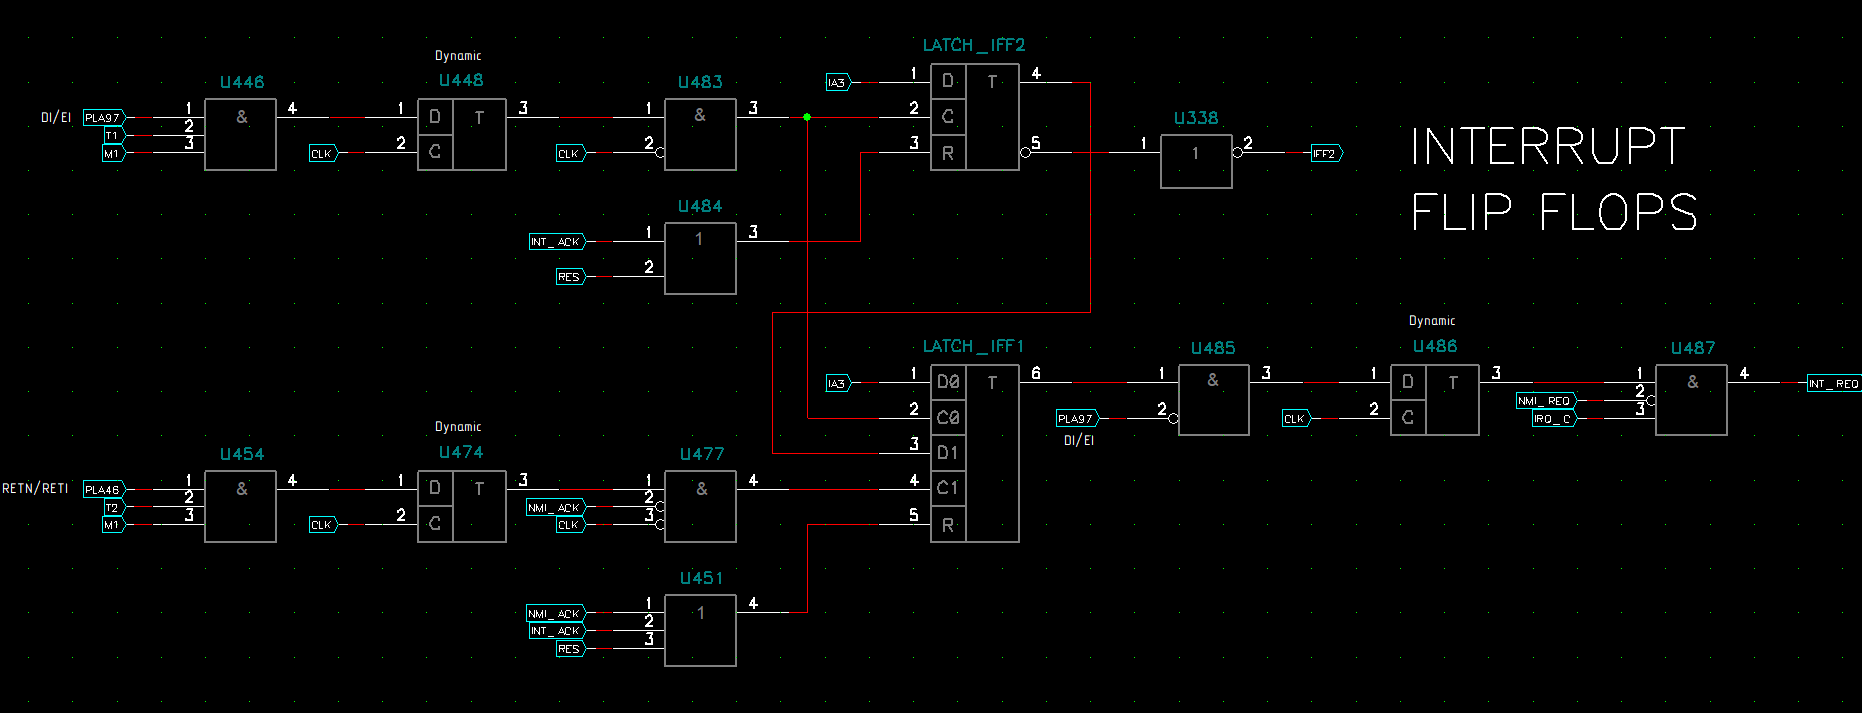Select the IRQ_C input port
The width and height of the screenshot is (1862, 713).
click(x=1553, y=419)
